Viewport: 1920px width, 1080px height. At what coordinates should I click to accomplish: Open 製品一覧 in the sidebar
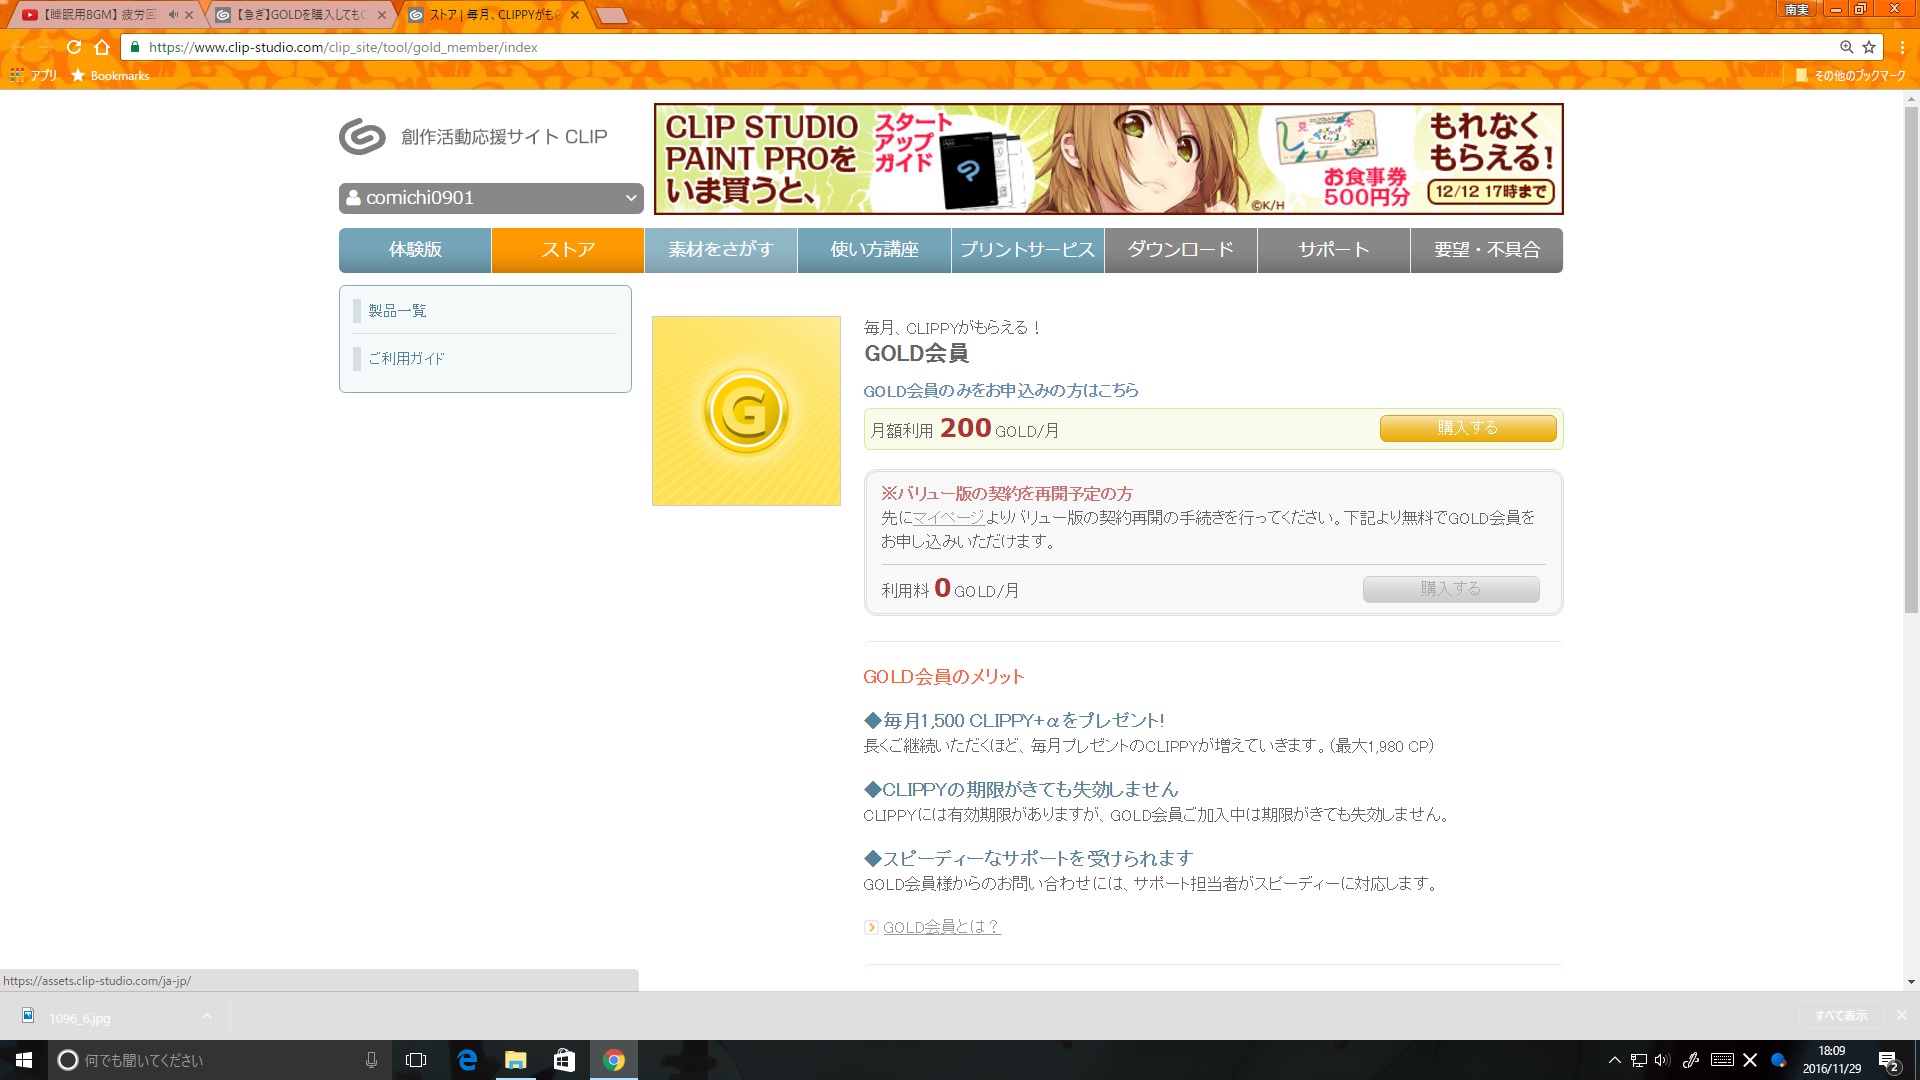397,311
